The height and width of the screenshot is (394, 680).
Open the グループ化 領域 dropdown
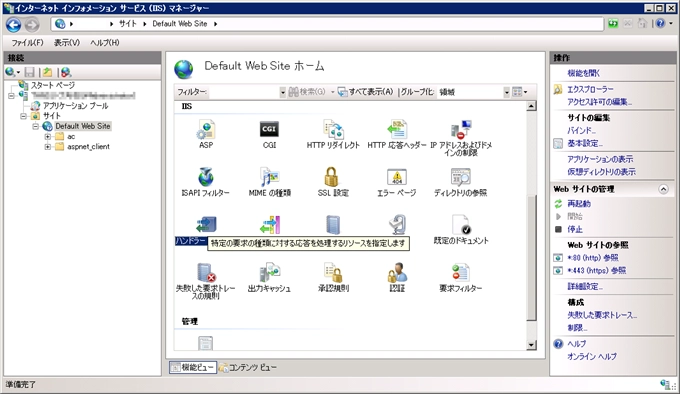[x=507, y=92]
